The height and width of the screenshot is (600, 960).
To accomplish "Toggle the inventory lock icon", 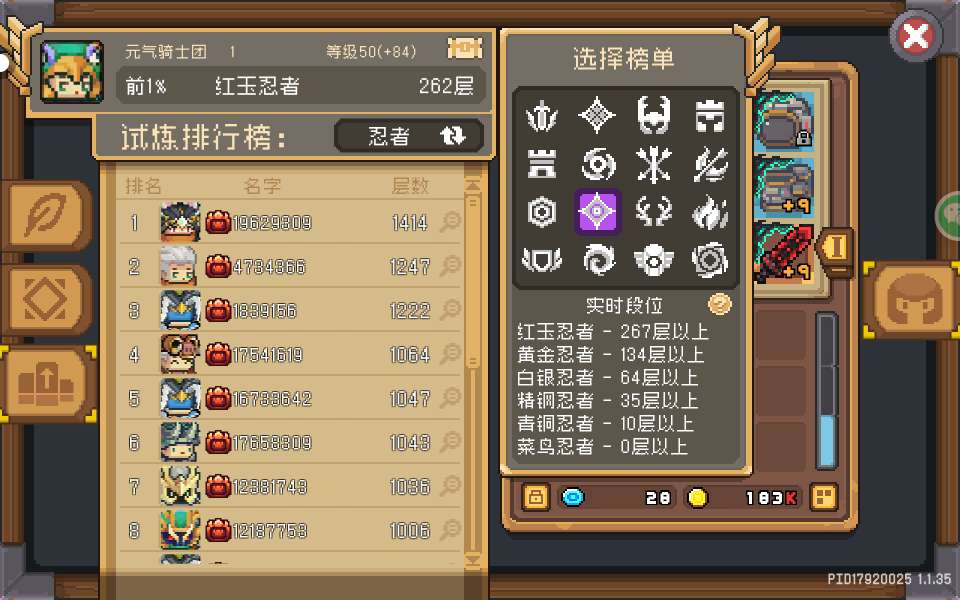I will [535, 497].
